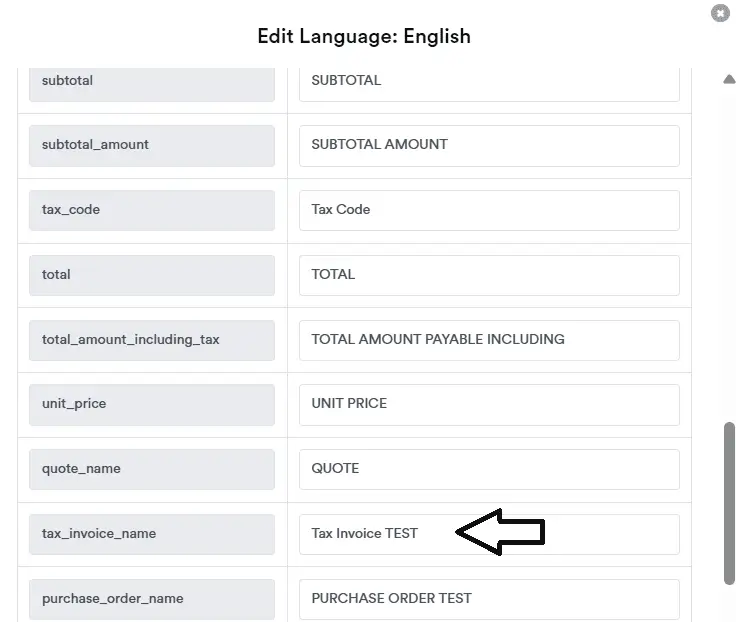Image resolution: width=736 pixels, height=622 pixels.
Task: Click the Tax Code input field
Action: 488,210
